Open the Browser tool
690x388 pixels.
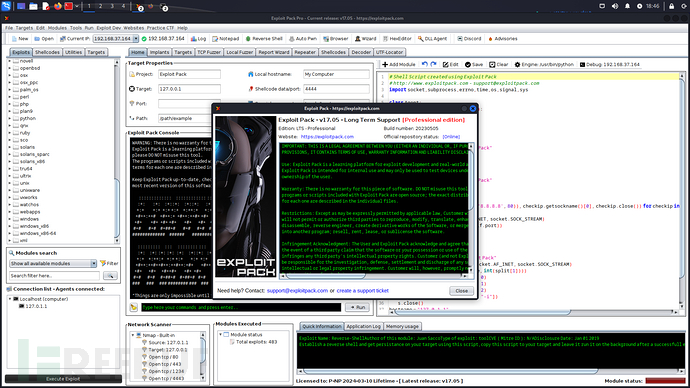click(x=336, y=39)
